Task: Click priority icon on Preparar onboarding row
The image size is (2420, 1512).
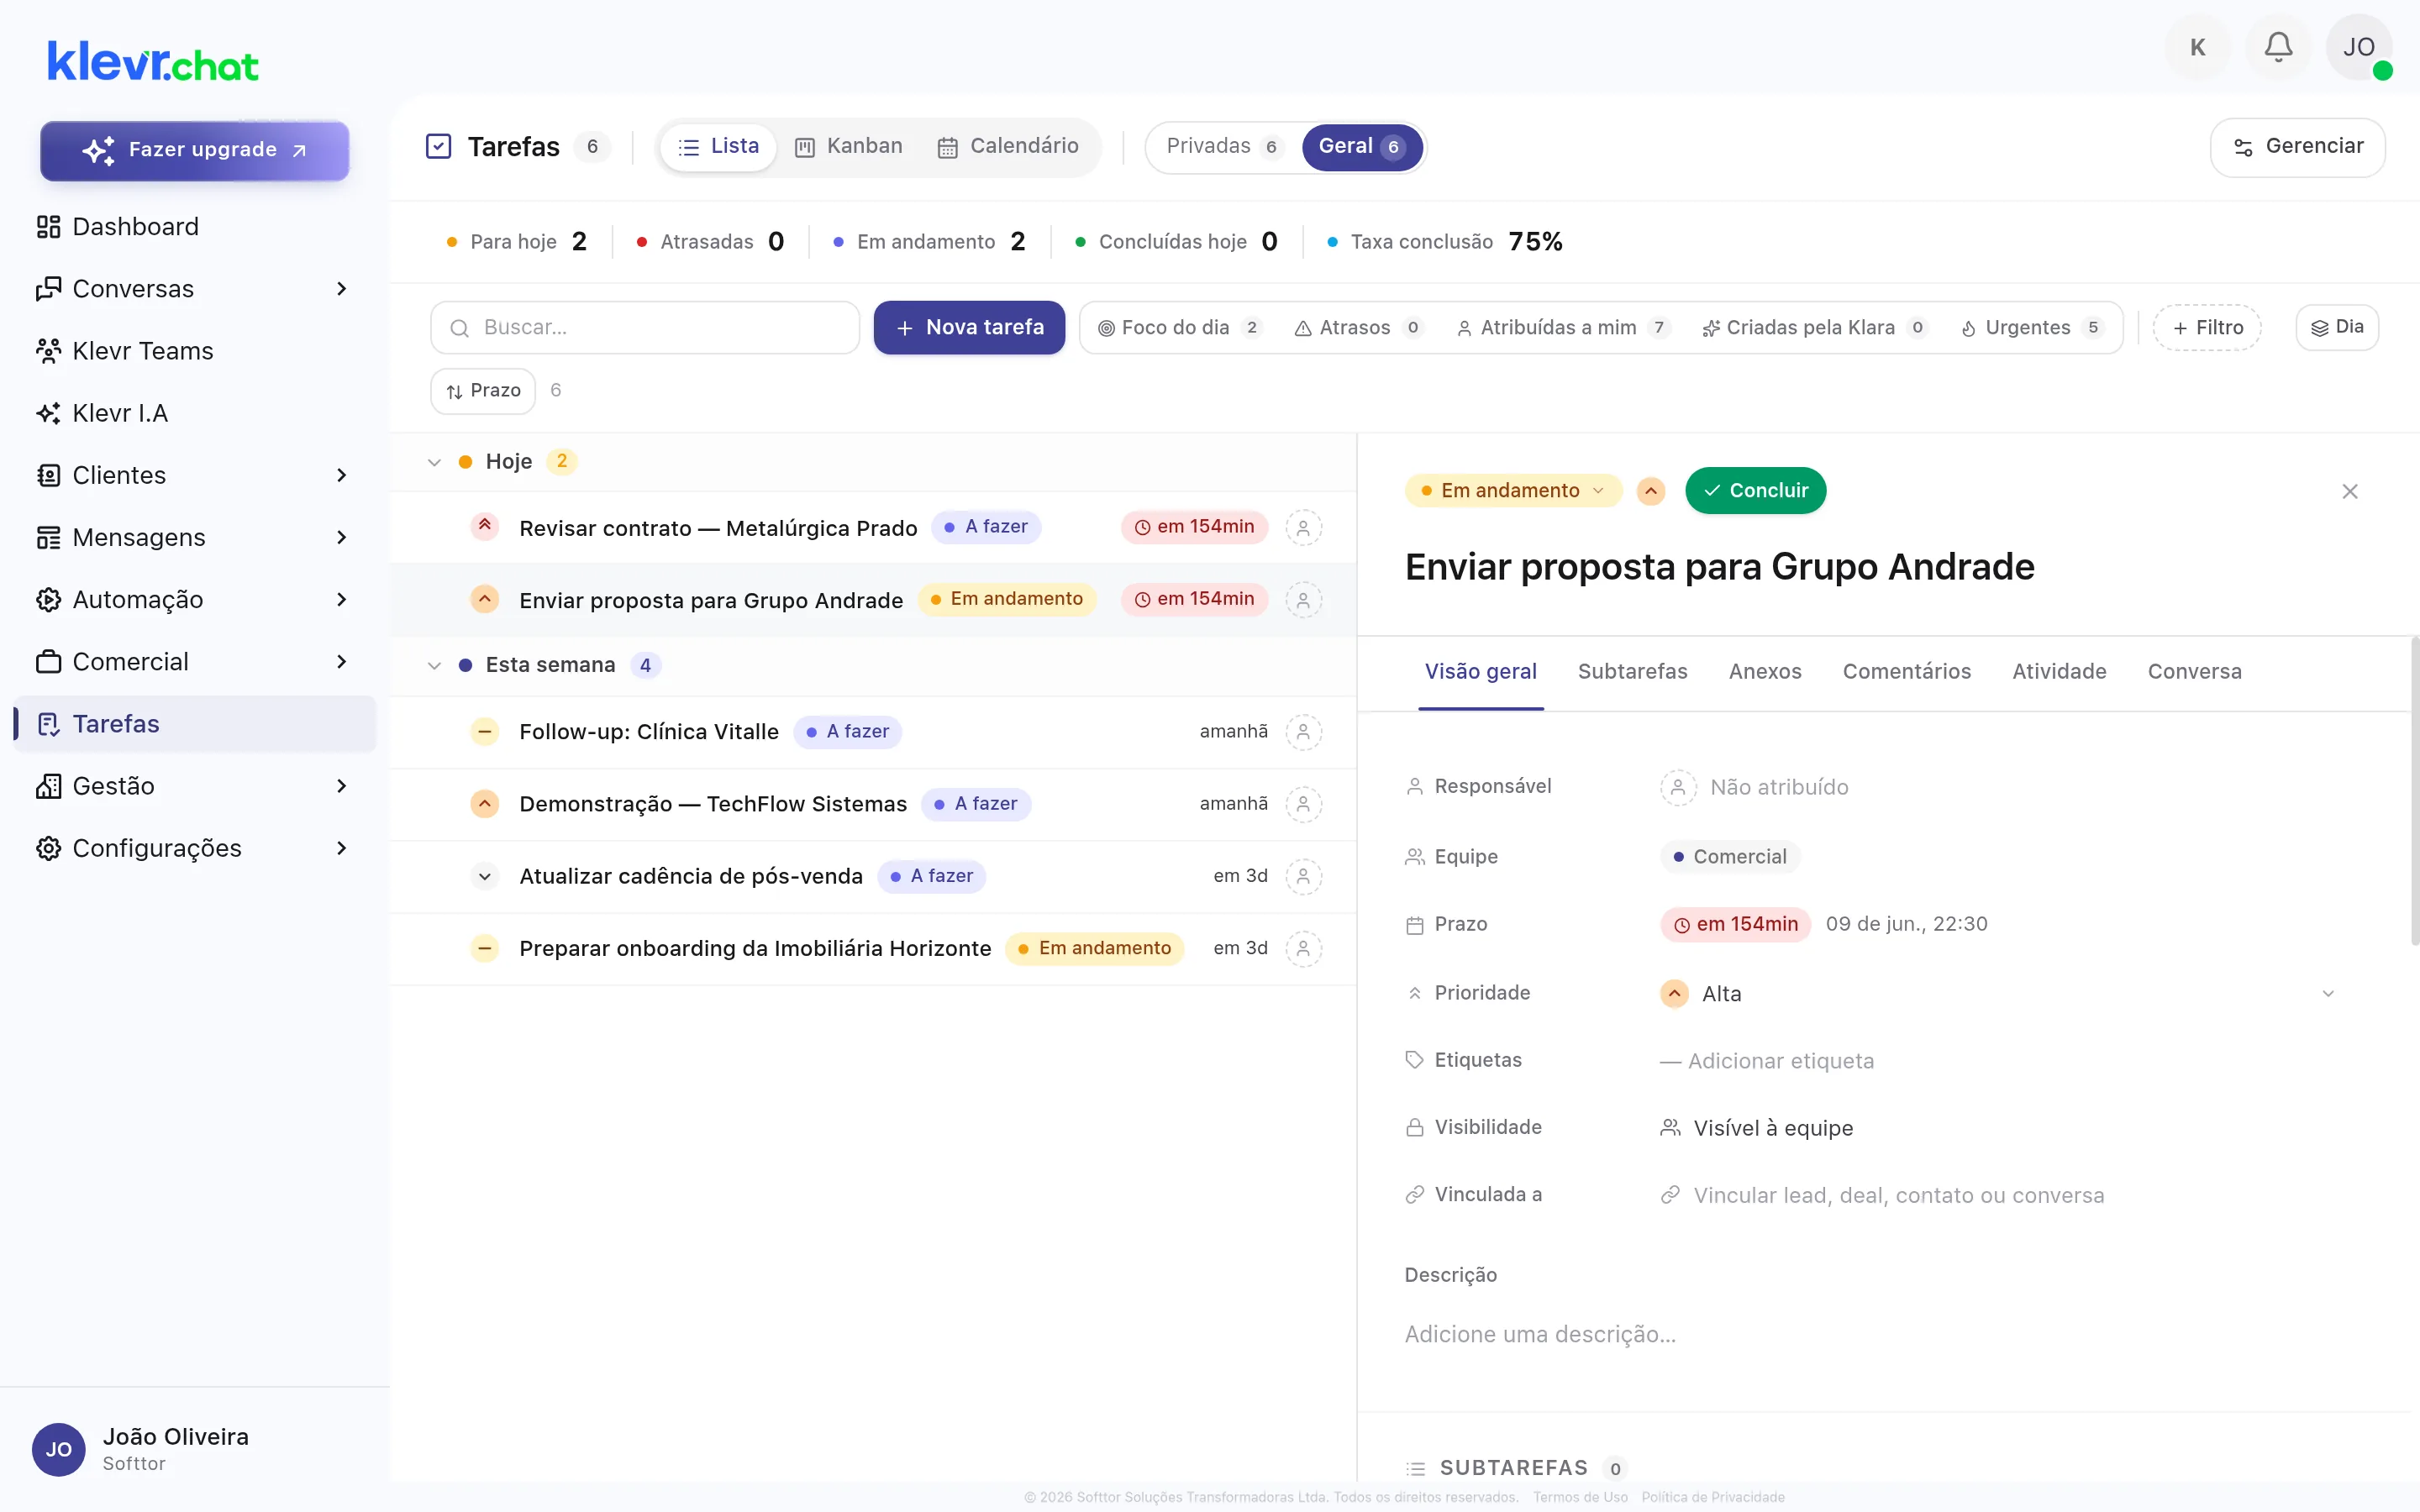Action: 485,948
